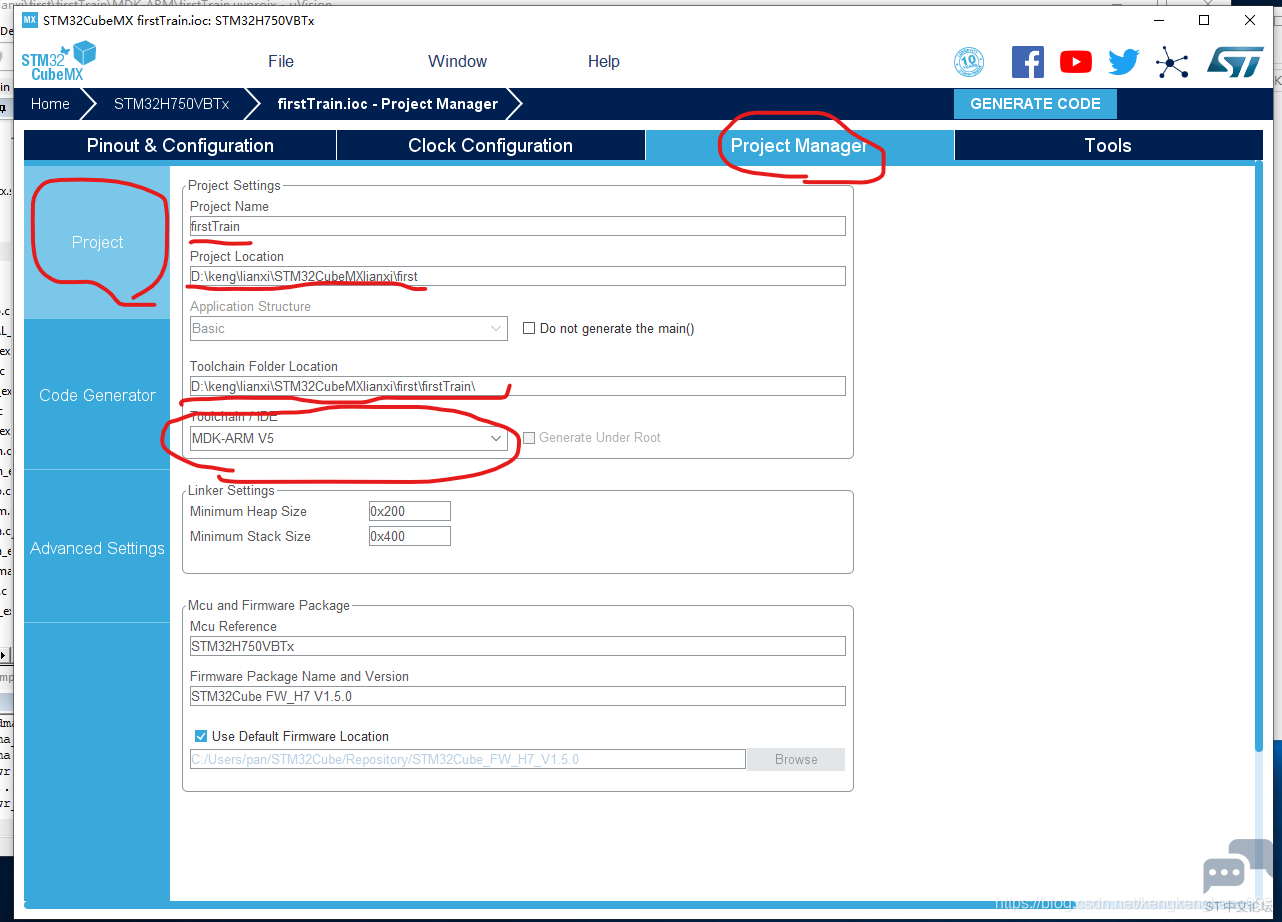
Task: Click the STM32CubeMX logo
Action: point(59,61)
